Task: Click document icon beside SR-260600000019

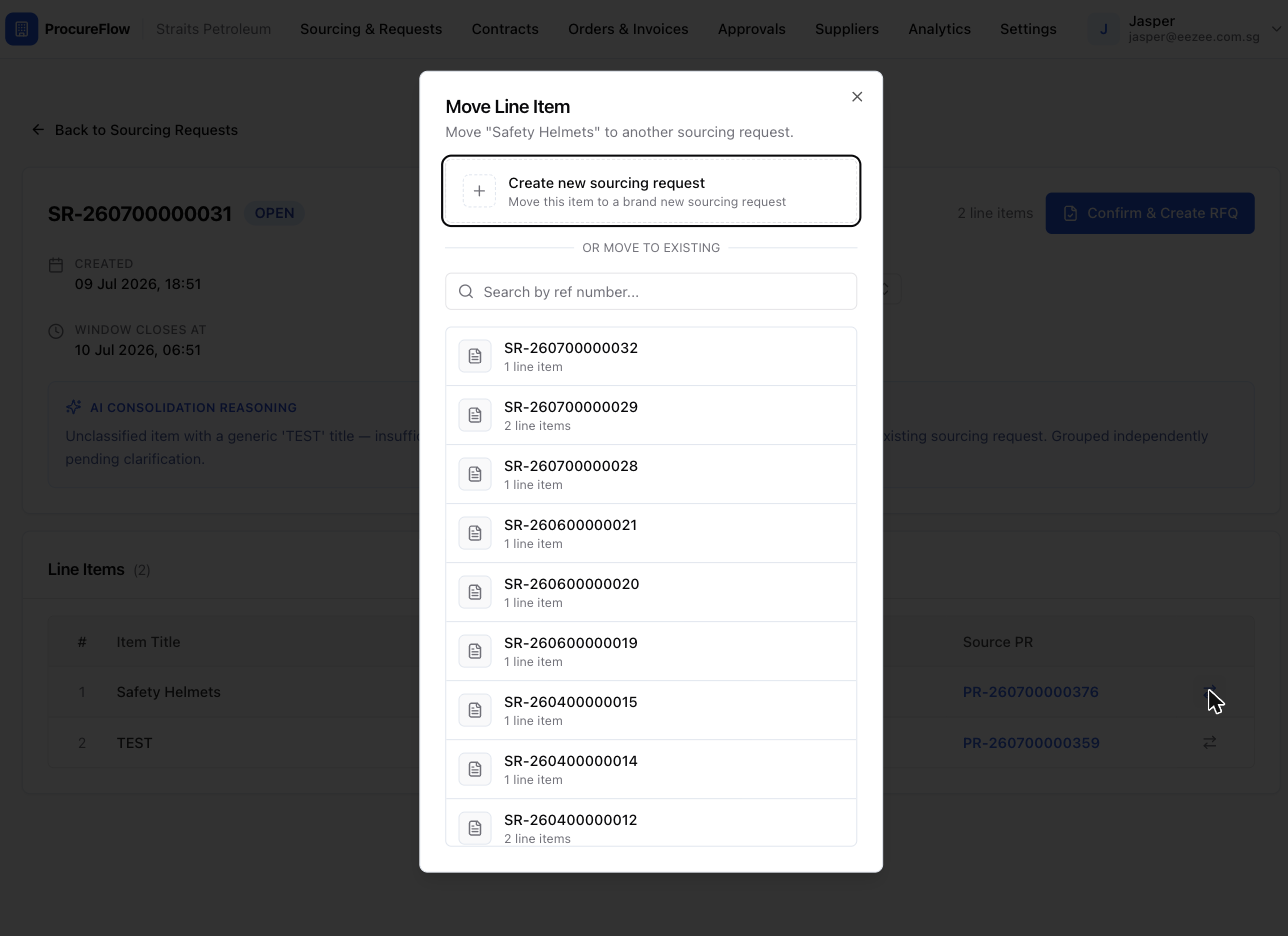Action: tap(475, 651)
